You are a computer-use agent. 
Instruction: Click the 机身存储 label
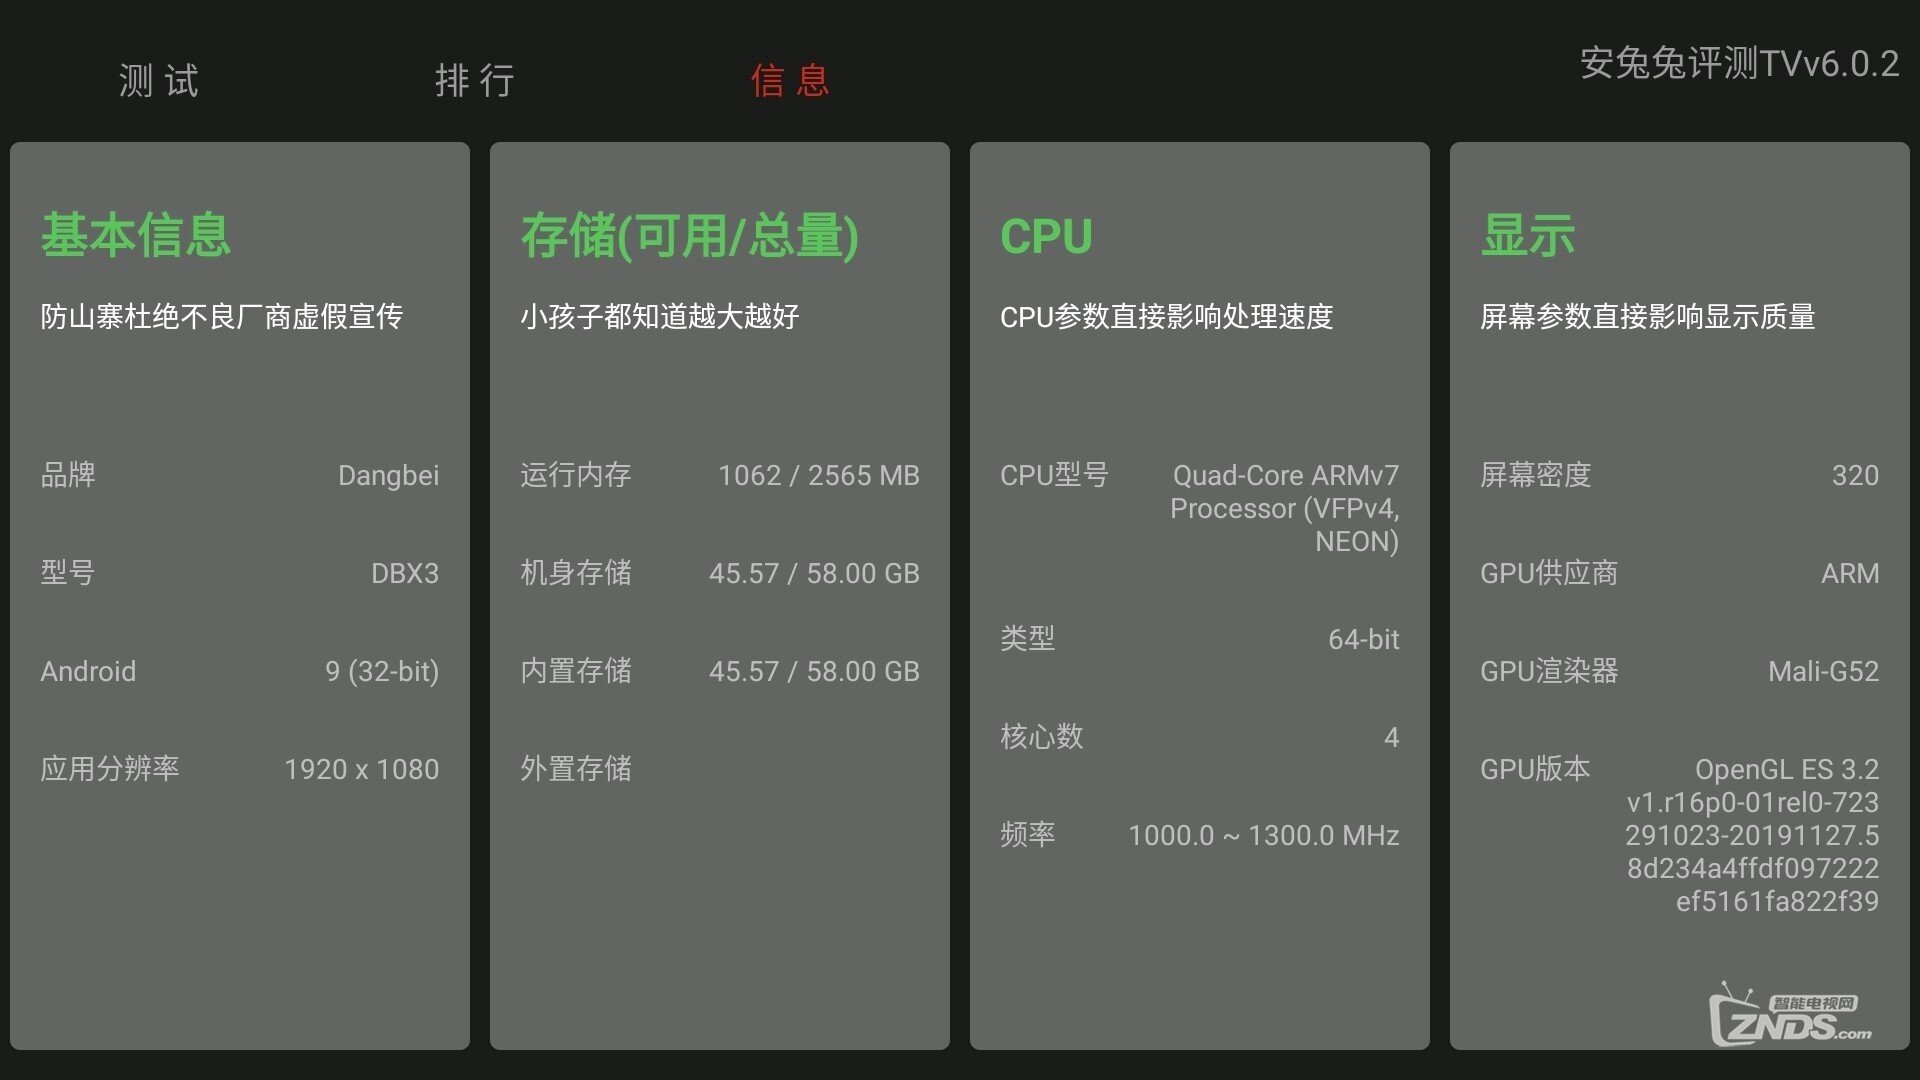(x=576, y=573)
